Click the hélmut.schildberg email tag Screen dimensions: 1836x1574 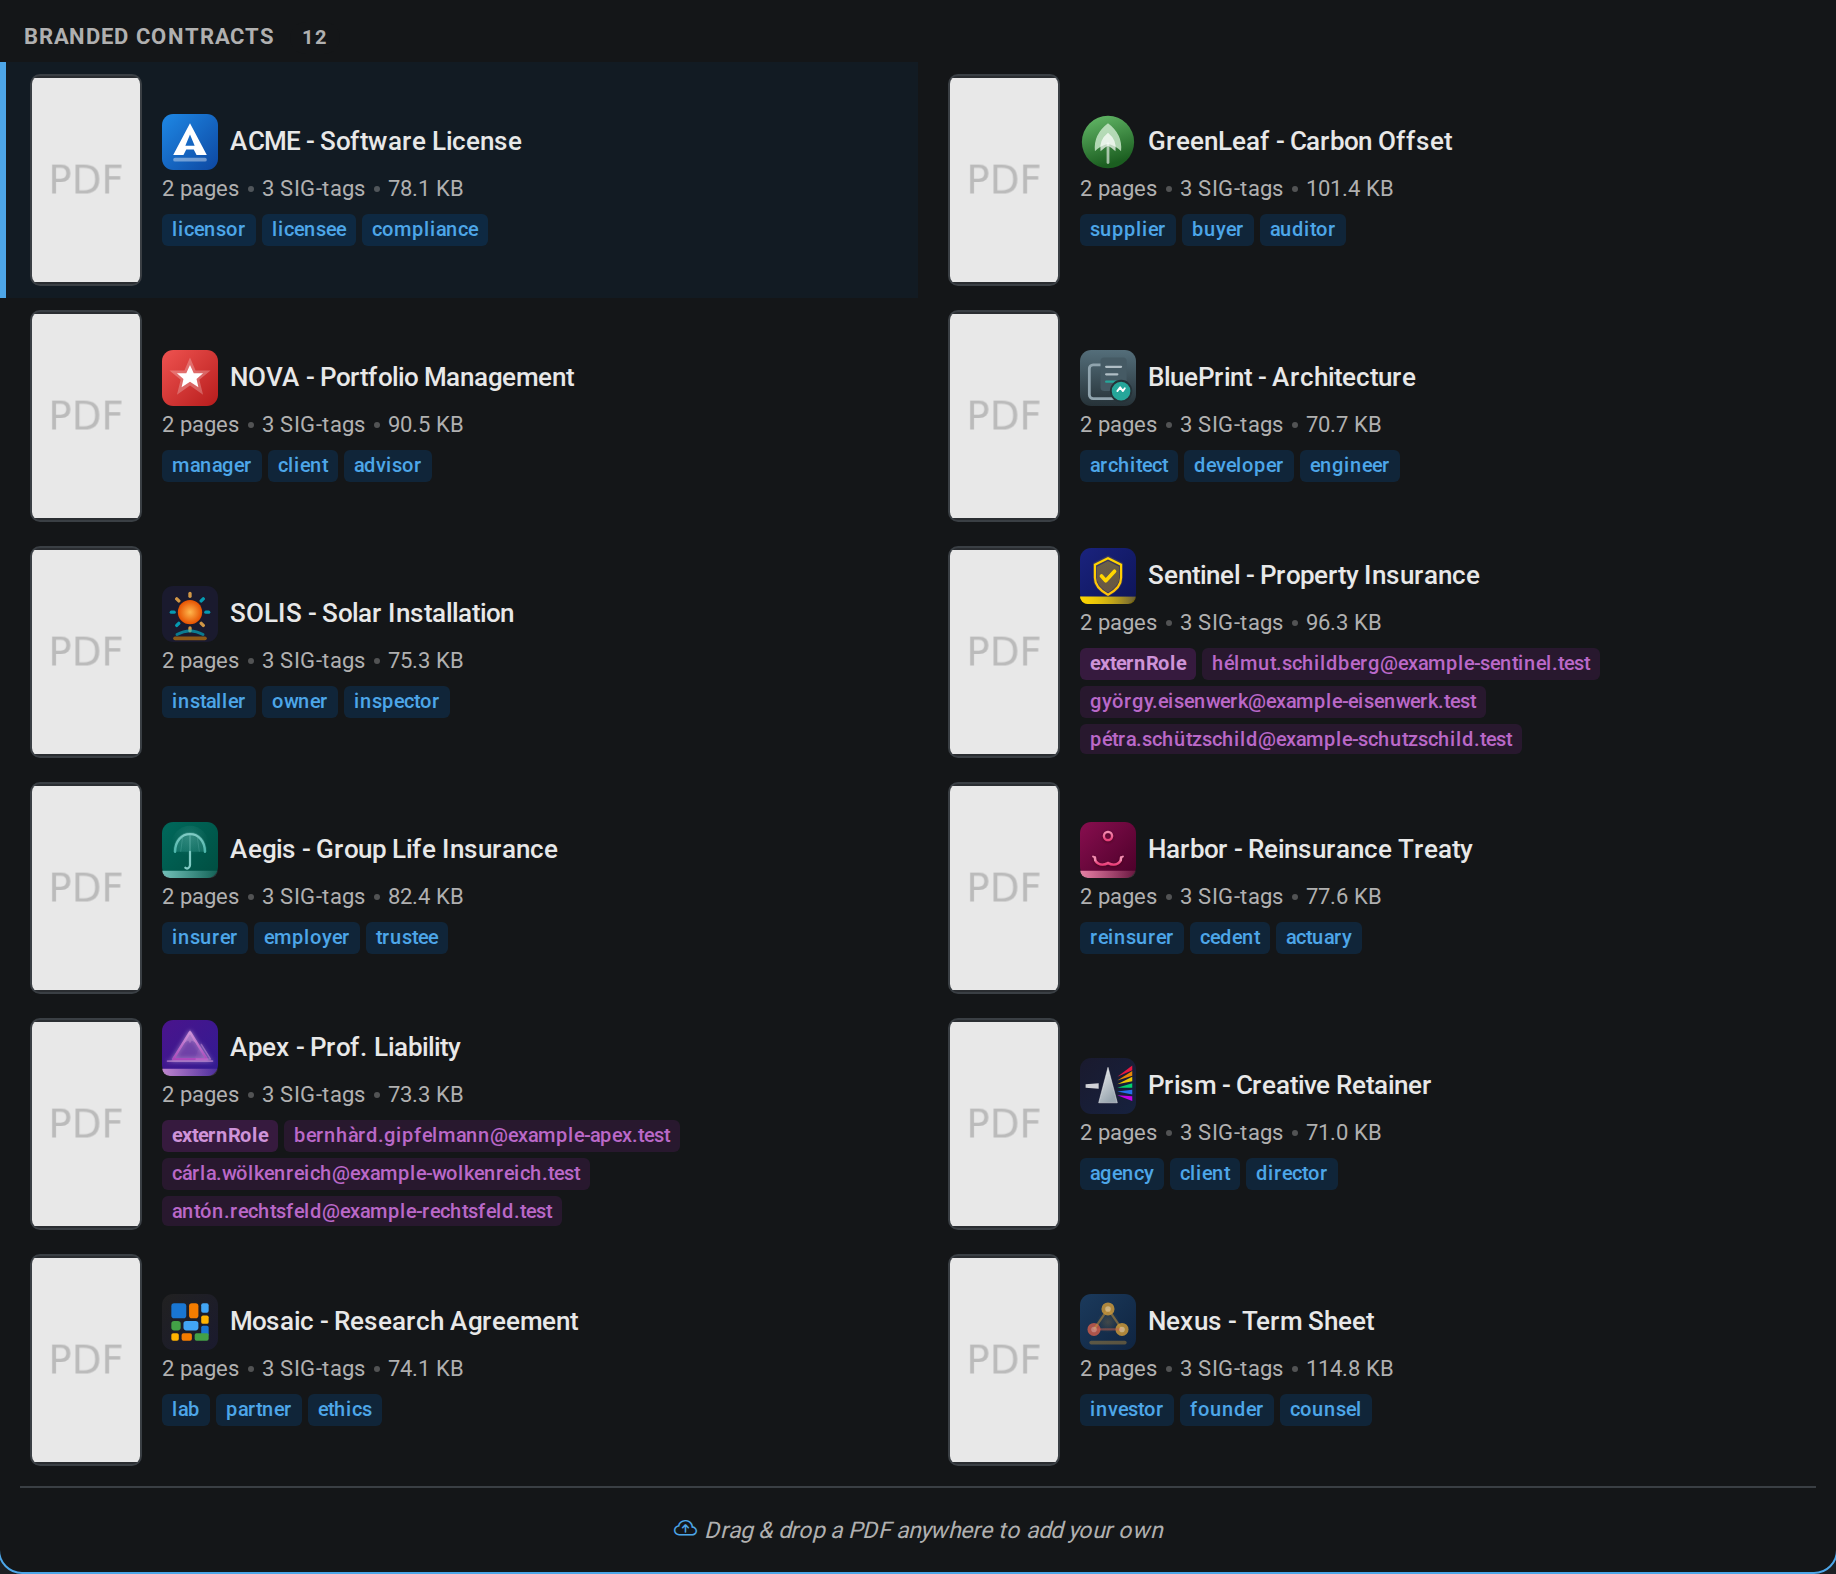[1400, 664]
